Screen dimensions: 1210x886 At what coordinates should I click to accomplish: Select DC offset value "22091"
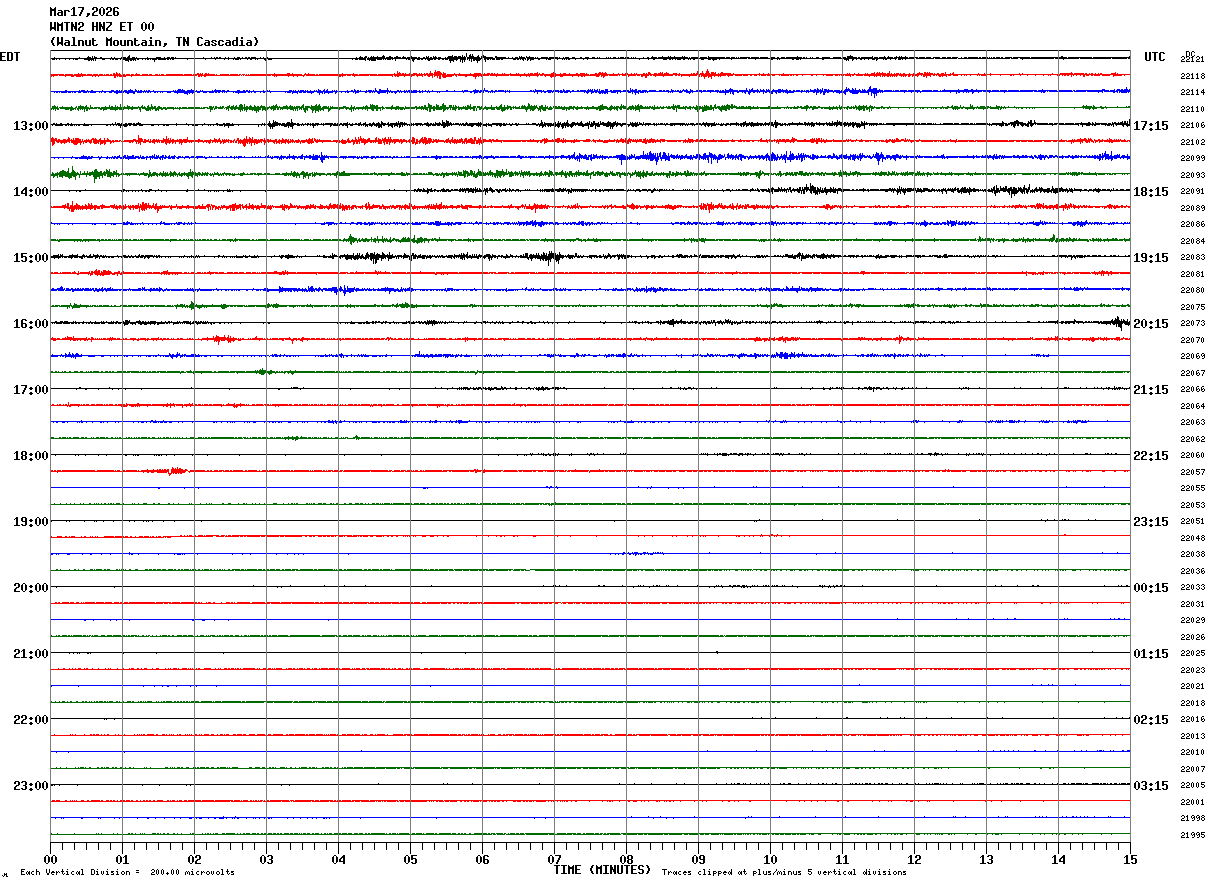[x=1193, y=192]
